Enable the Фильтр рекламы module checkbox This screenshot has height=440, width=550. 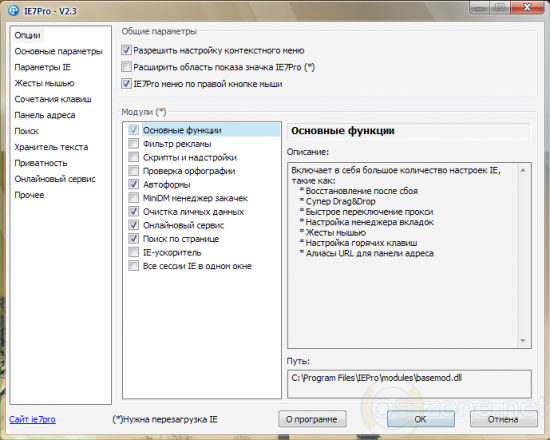tap(133, 144)
